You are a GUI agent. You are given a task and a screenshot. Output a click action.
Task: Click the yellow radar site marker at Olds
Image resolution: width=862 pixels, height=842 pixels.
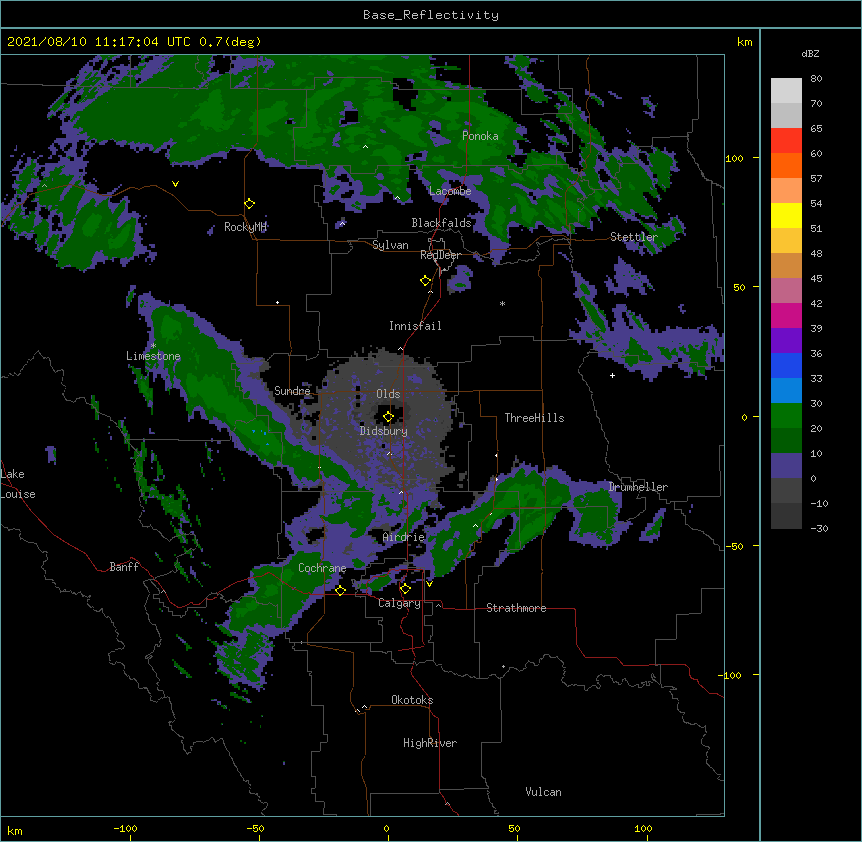pyautogui.click(x=388, y=416)
